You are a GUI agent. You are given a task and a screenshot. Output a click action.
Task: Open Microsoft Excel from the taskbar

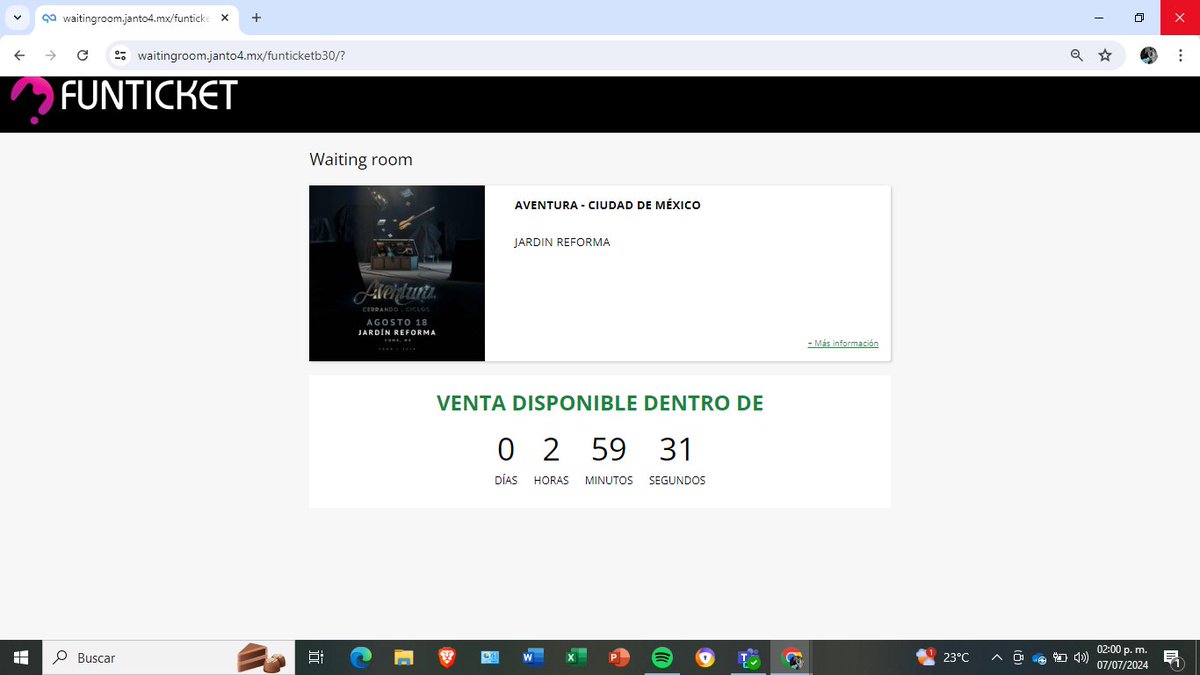point(575,657)
